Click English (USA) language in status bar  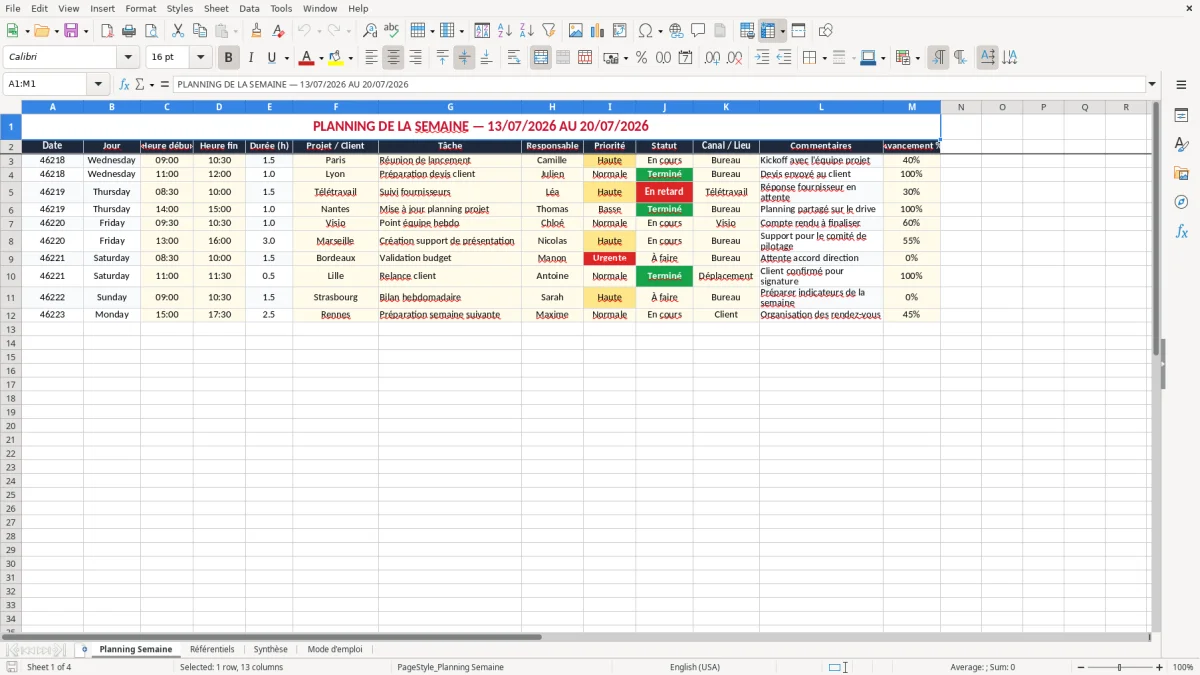click(695, 667)
